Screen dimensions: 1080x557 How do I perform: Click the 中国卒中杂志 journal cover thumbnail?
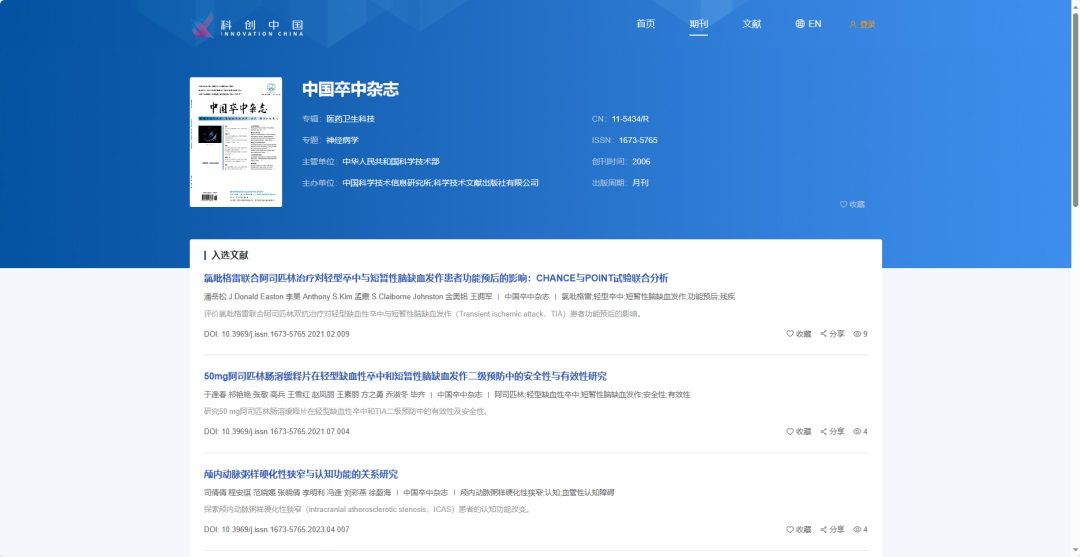[x=236, y=142]
